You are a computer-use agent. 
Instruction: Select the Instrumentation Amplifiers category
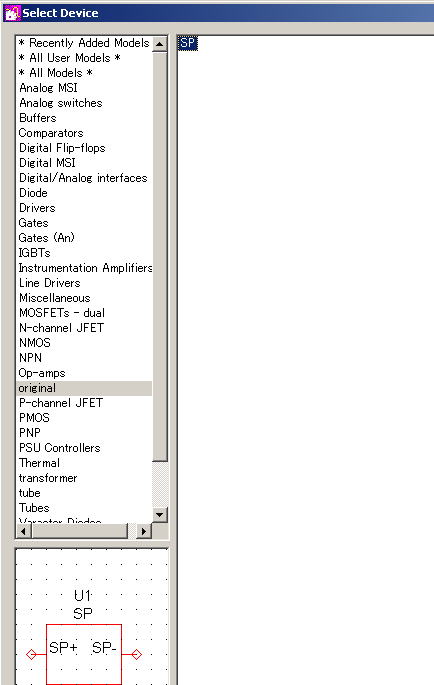click(85, 268)
